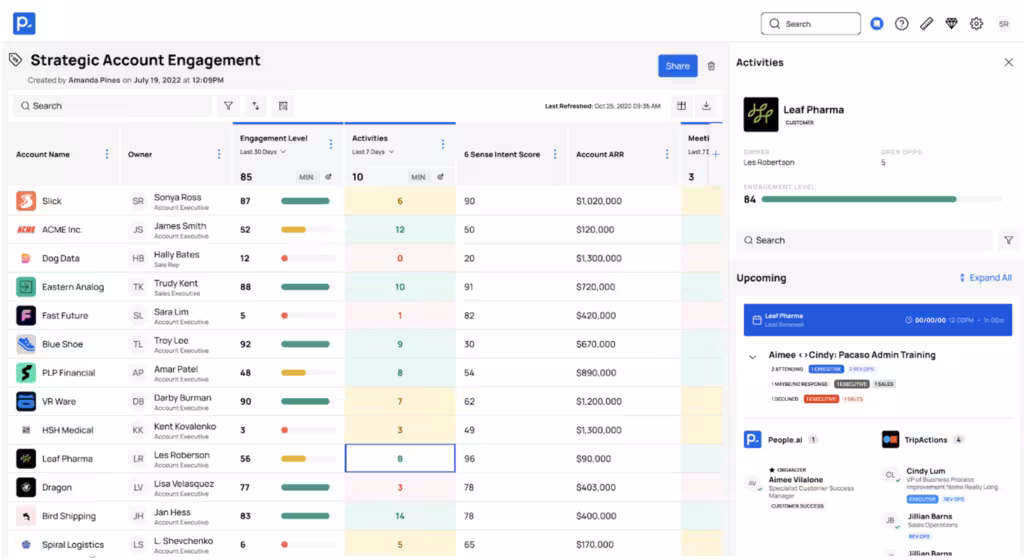Screen dimensions: 1024x560
Task: Collapse the Aimee Cindy meeting chevron
Action: (x=752, y=356)
